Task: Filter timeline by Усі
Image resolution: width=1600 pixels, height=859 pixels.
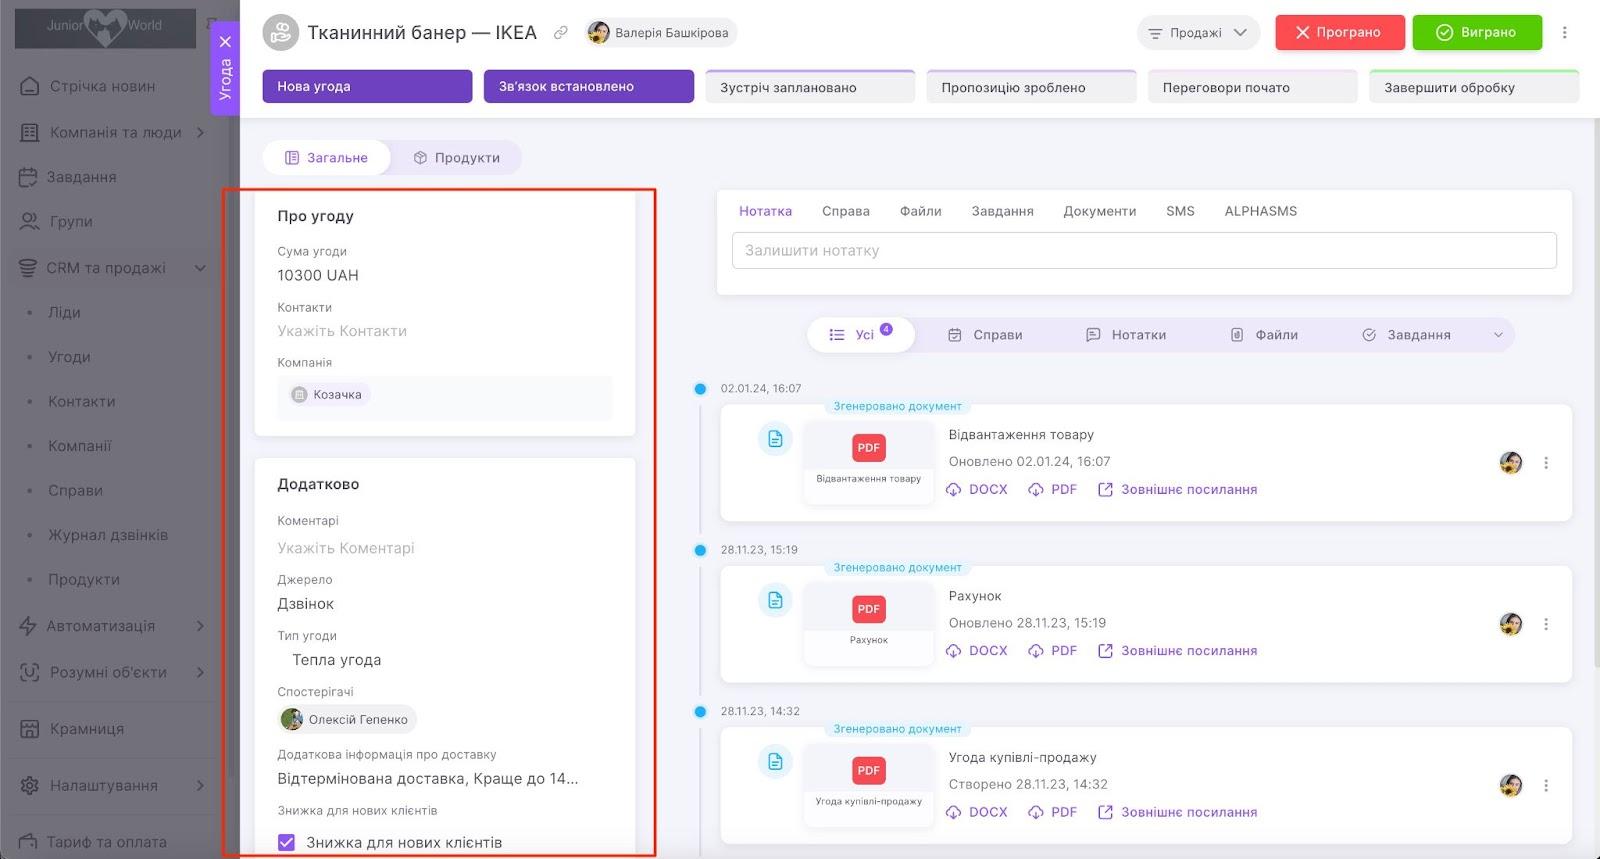Action: tap(861, 335)
